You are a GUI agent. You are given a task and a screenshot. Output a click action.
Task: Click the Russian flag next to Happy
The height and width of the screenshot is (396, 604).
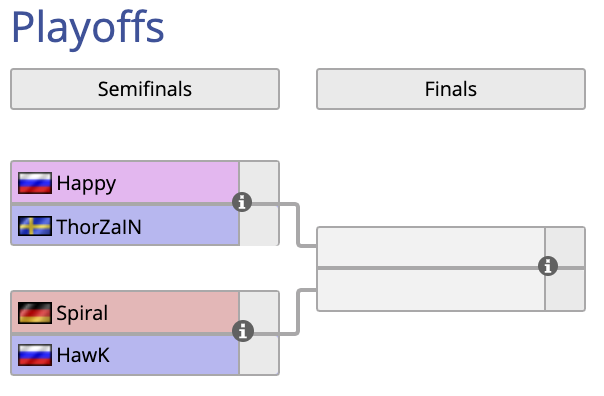[x=35, y=183]
